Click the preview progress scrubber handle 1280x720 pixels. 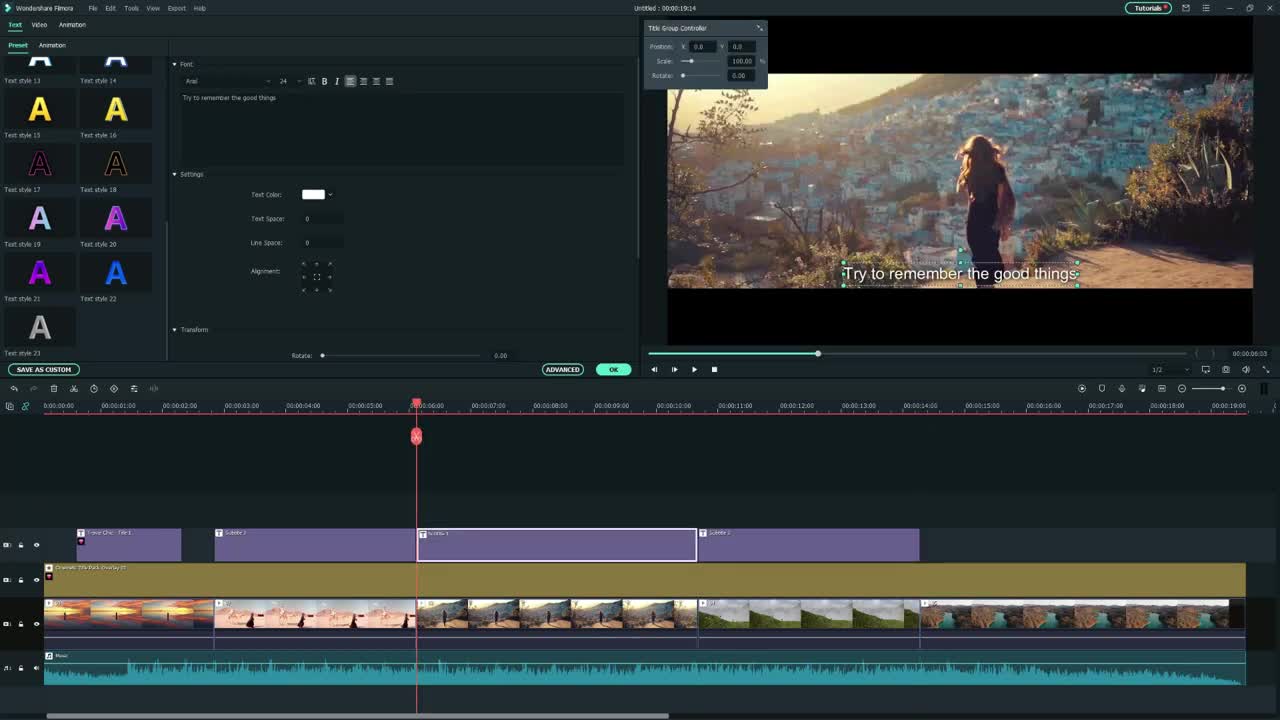click(818, 353)
